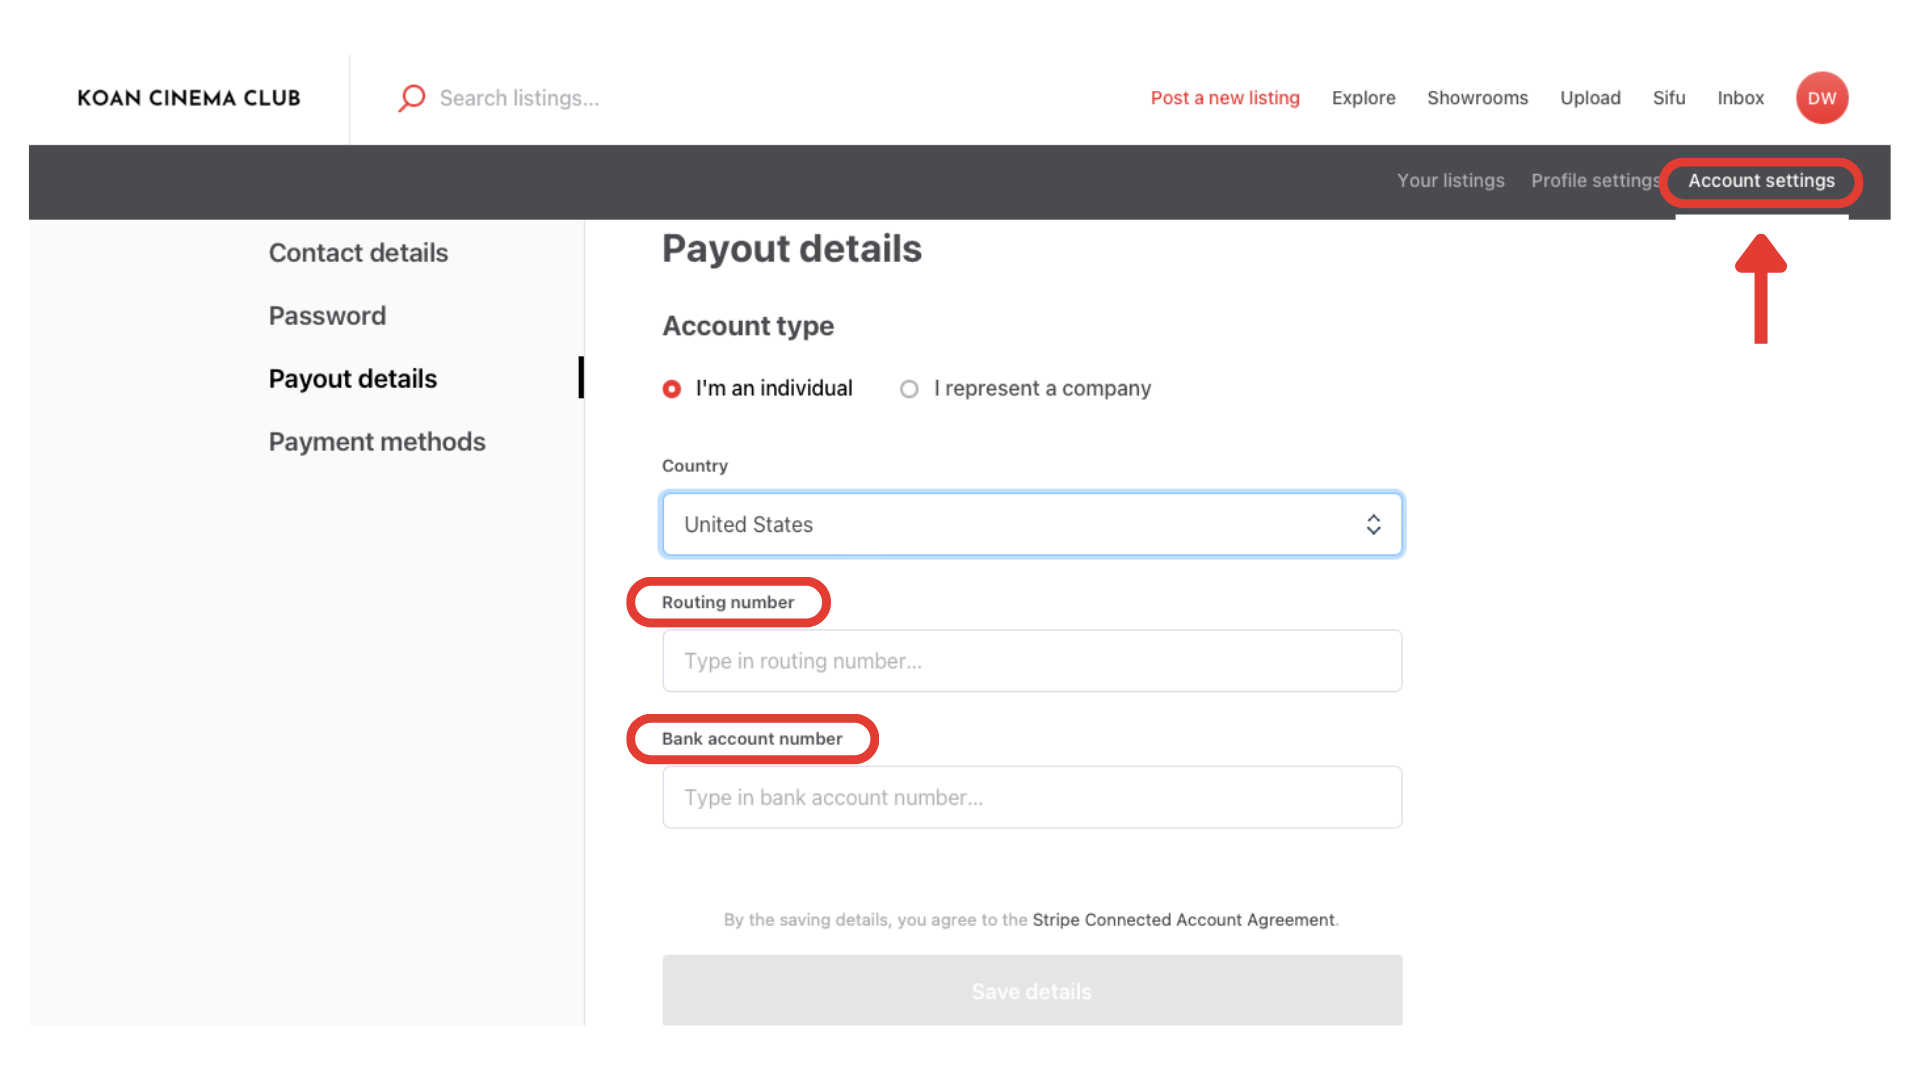The image size is (1920, 1080).
Task: Click the Save details button
Action: pyautogui.click(x=1032, y=990)
